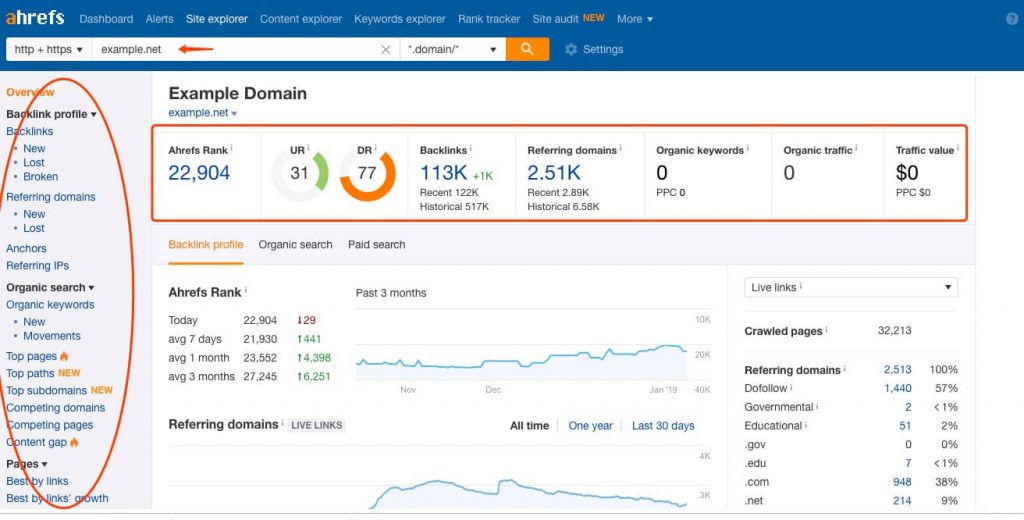Expand the More menu in top navigation
Image resolution: width=1024 pixels, height=520 pixels.
635,19
